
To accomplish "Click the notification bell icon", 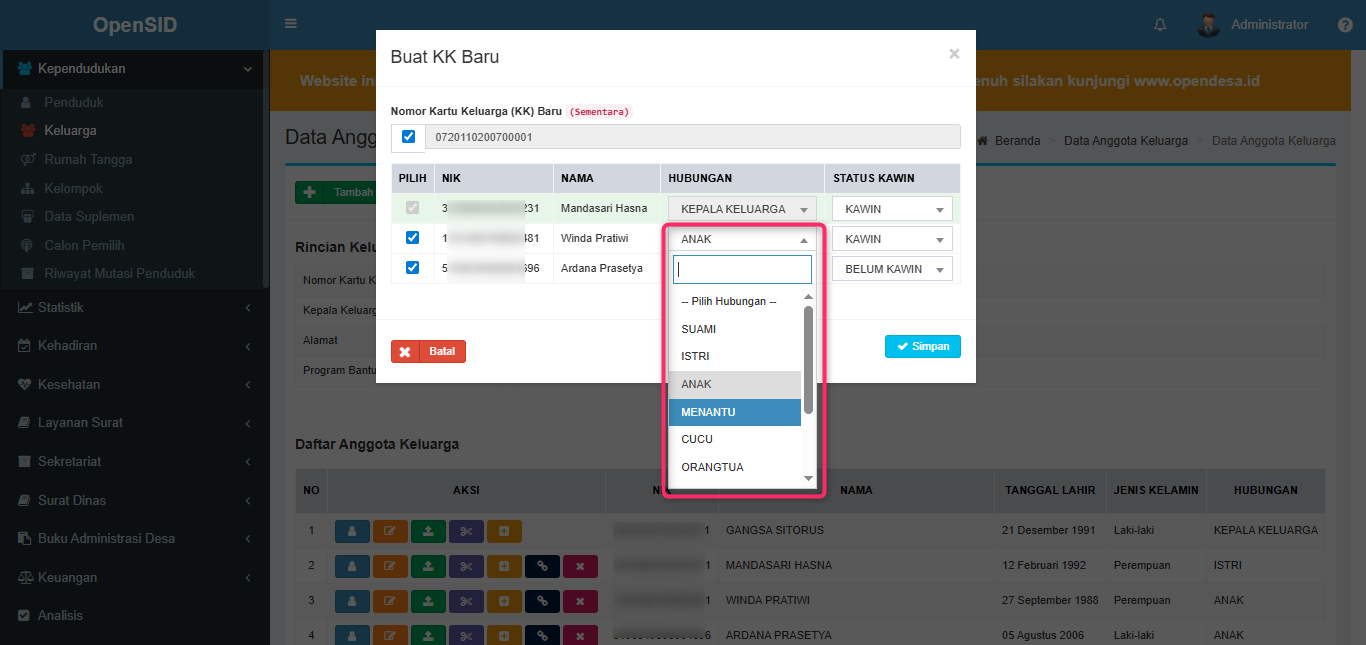I will [x=1160, y=25].
